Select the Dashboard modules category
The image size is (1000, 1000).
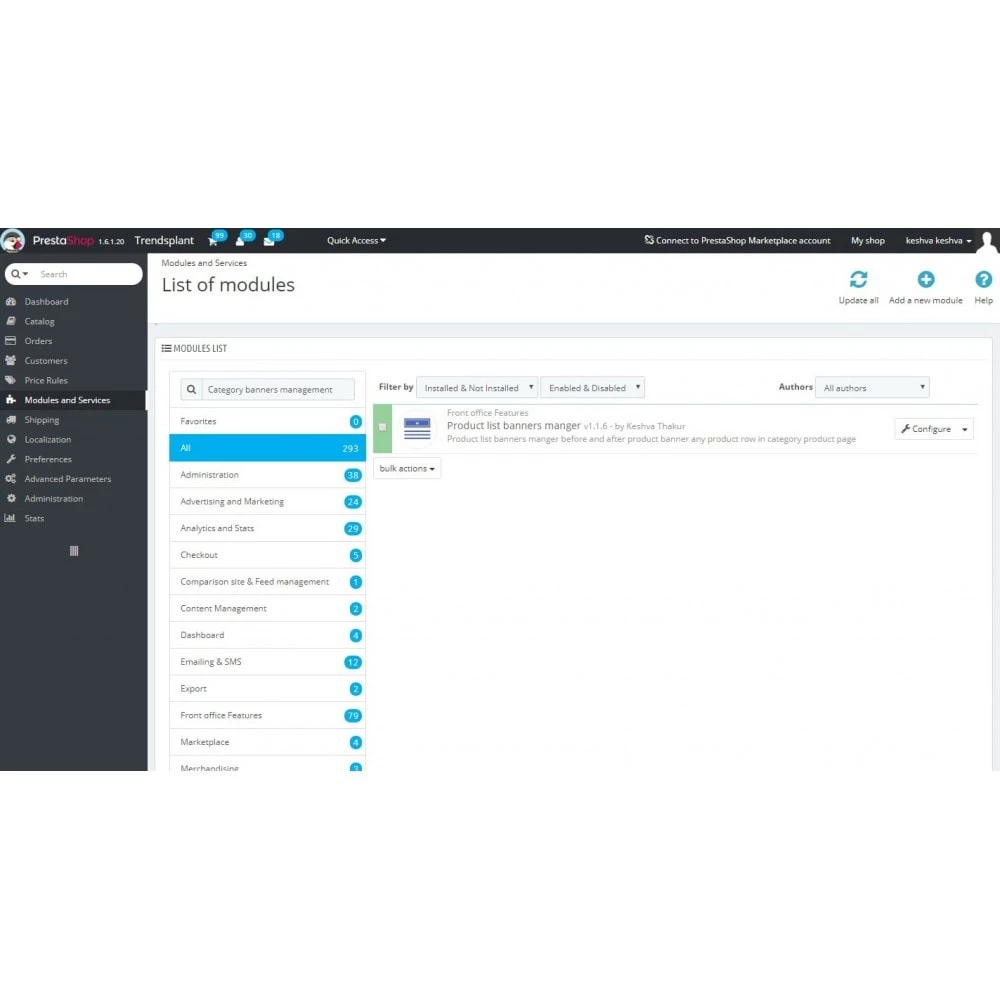pyautogui.click(x=267, y=636)
